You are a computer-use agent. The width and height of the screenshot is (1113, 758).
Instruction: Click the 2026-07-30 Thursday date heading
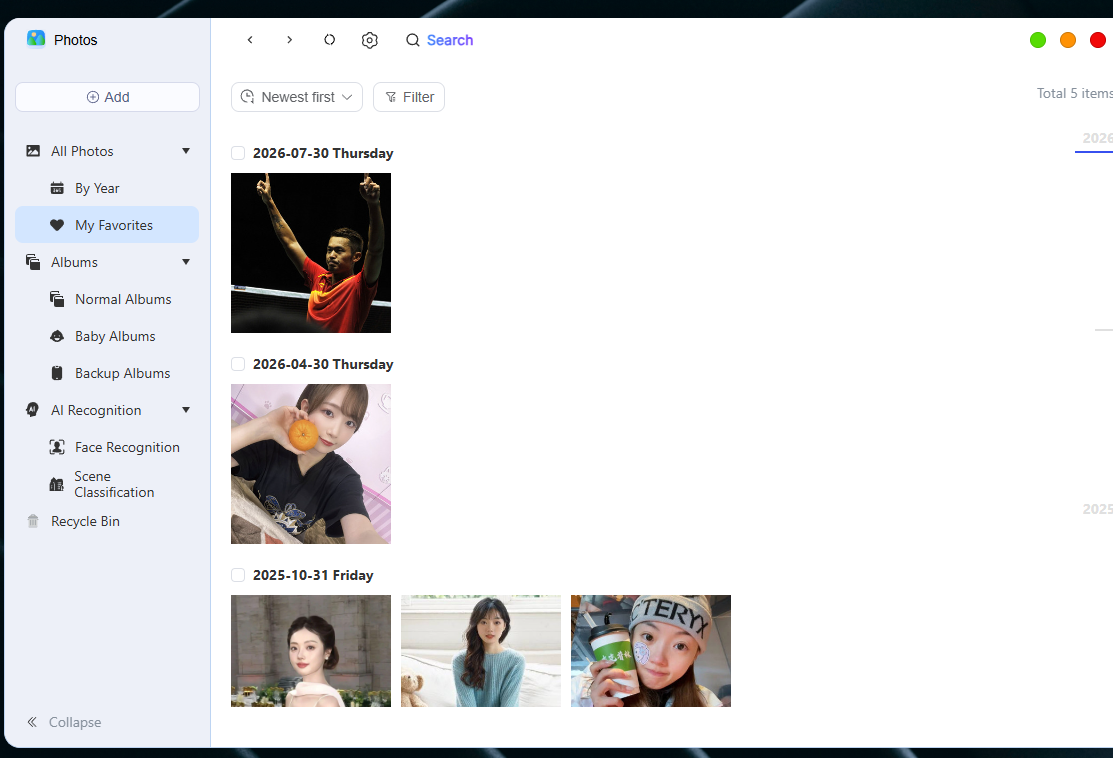coord(323,153)
